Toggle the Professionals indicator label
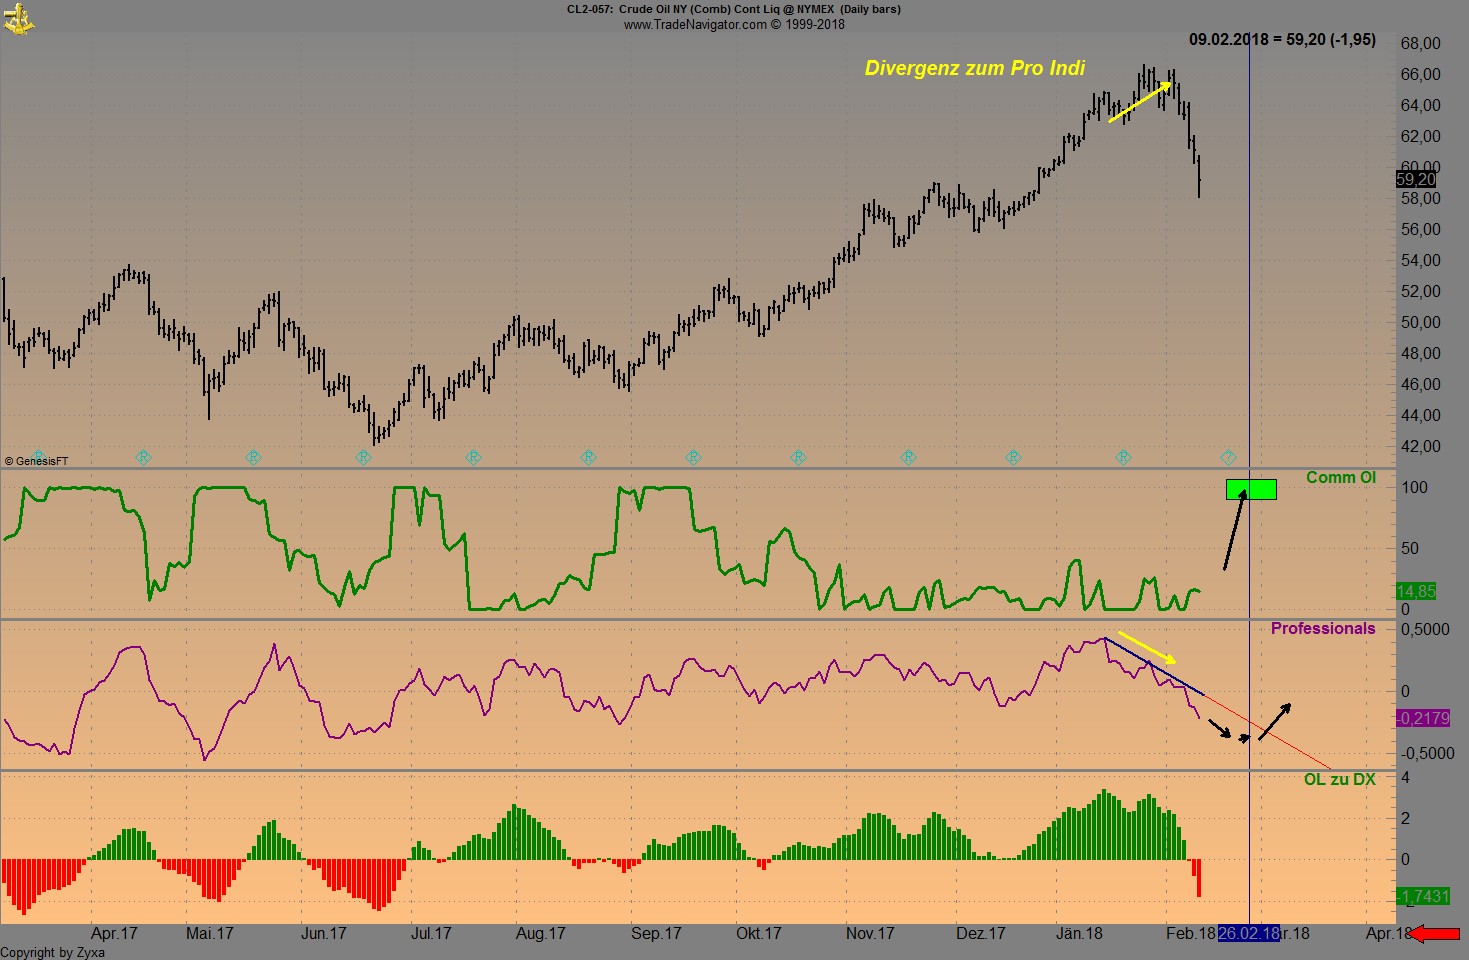Viewport: 1469px width, 960px height. (x=1323, y=628)
